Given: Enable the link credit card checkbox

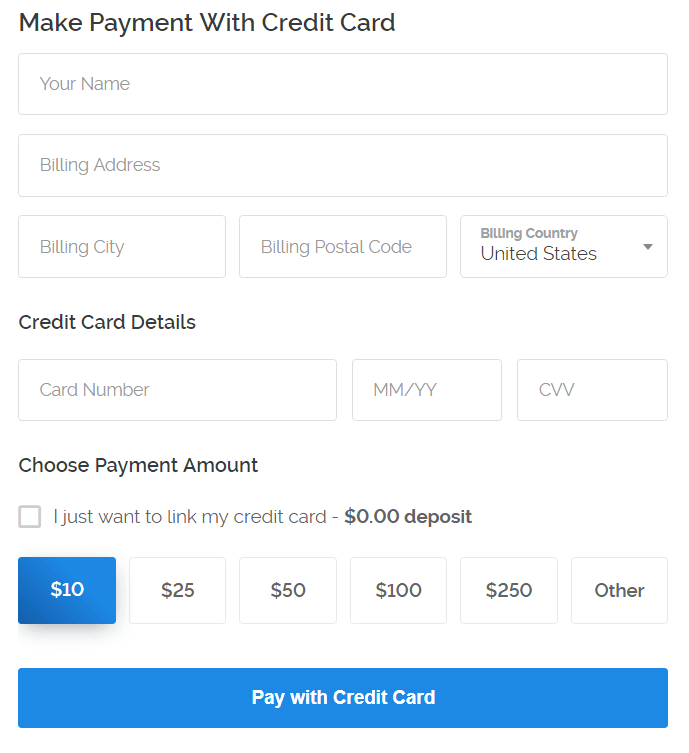Looking at the screenshot, I should tap(30, 517).
